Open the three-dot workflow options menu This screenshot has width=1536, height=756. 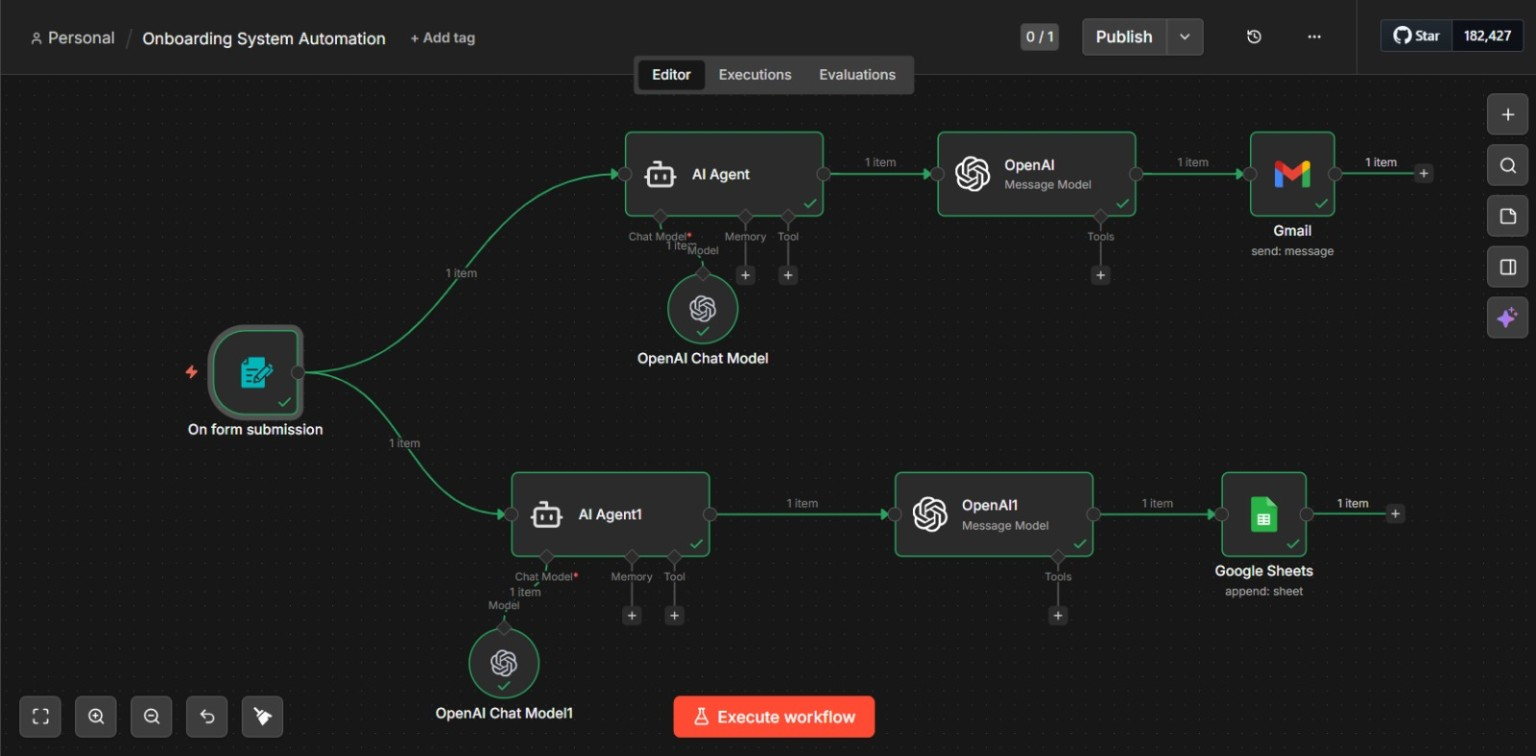[1314, 37]
